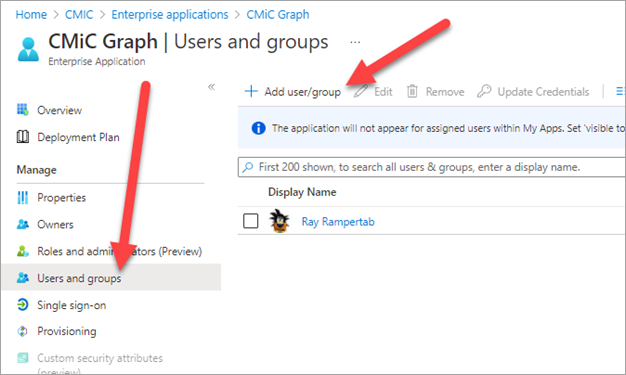Viewport: 626px width, 375px height.
Task: Click the Owners people icon
Action: pyautogui.click(x=23, y=224)
